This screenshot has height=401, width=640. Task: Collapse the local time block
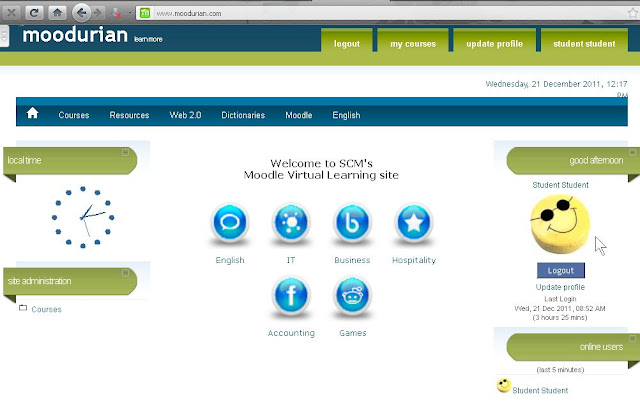pos(125,152)
